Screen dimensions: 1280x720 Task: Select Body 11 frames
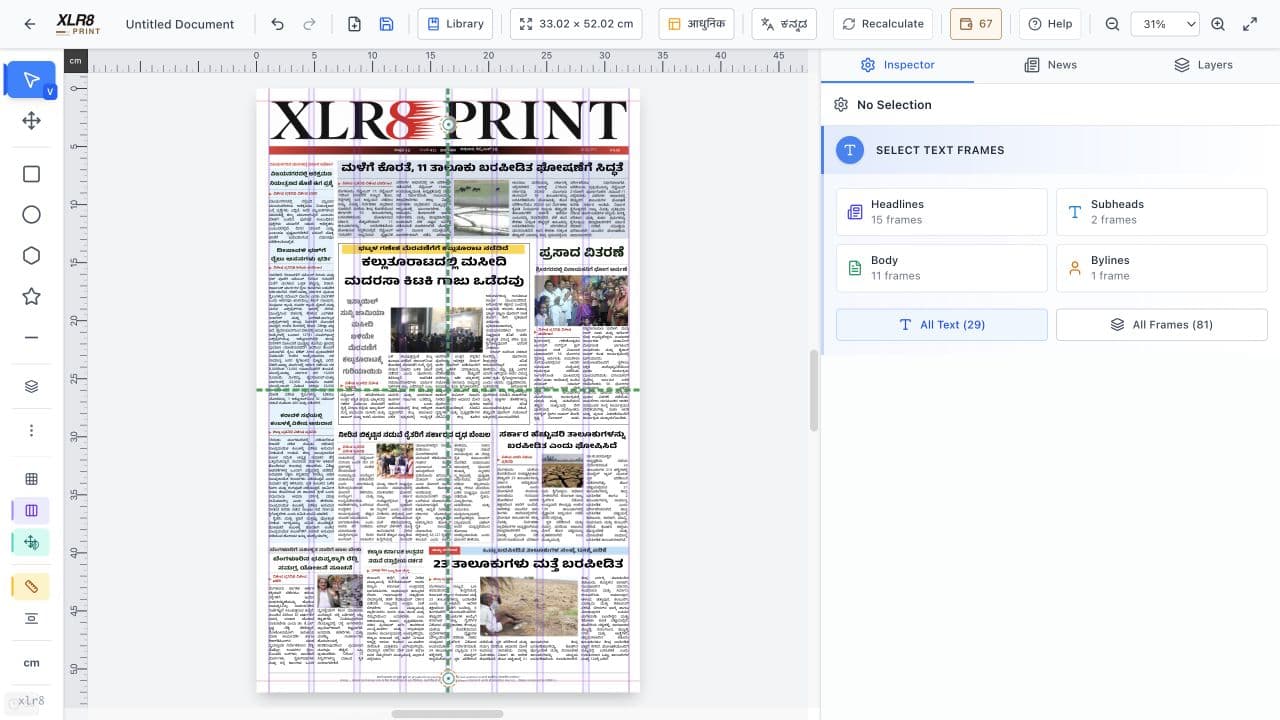point(942,268)
